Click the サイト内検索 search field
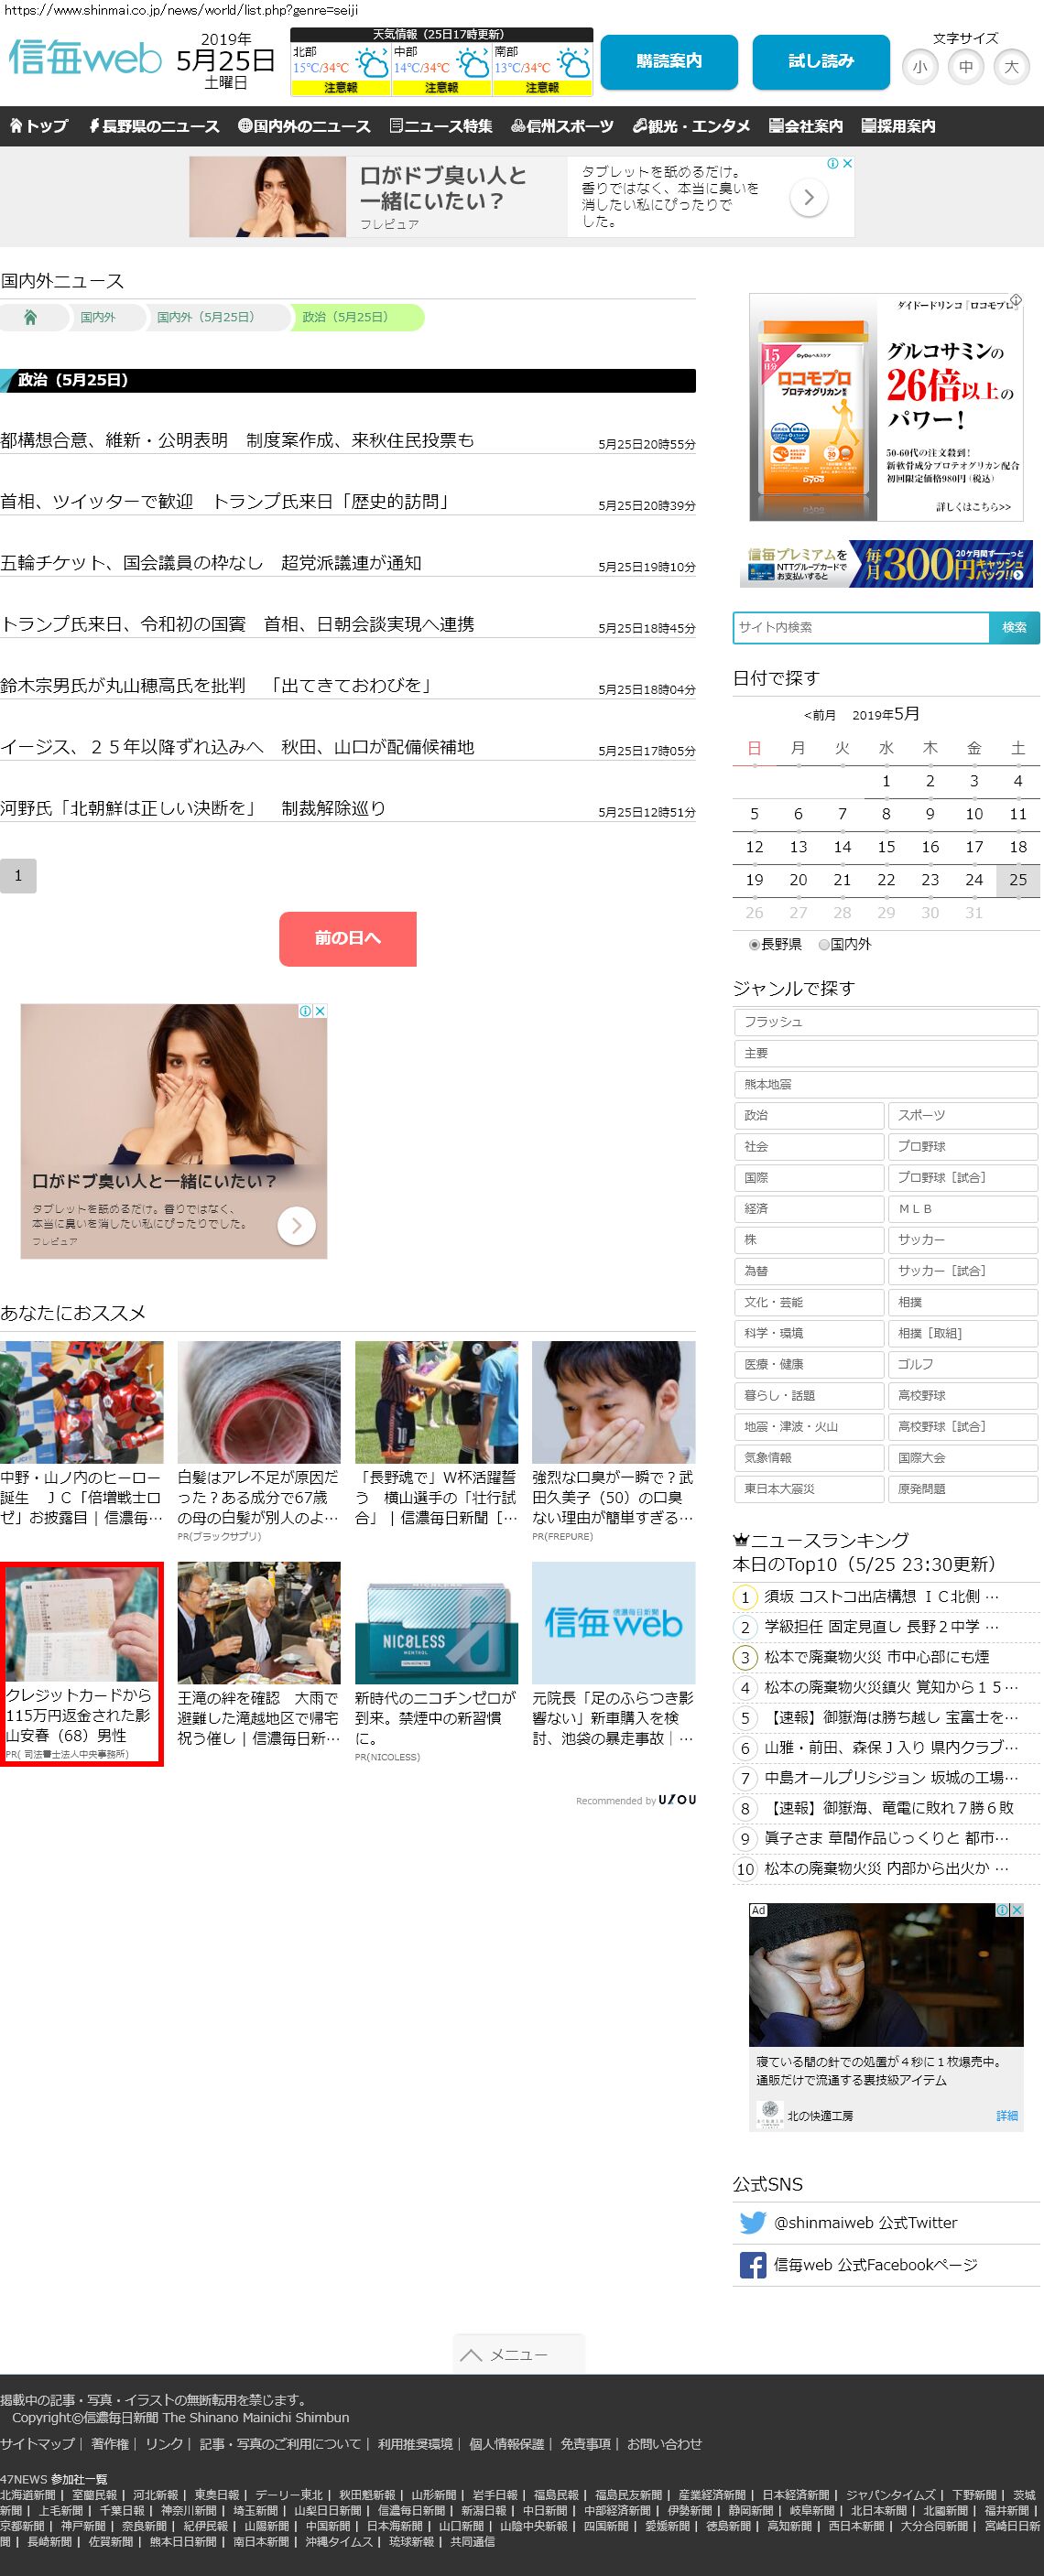 pos(860,627)
